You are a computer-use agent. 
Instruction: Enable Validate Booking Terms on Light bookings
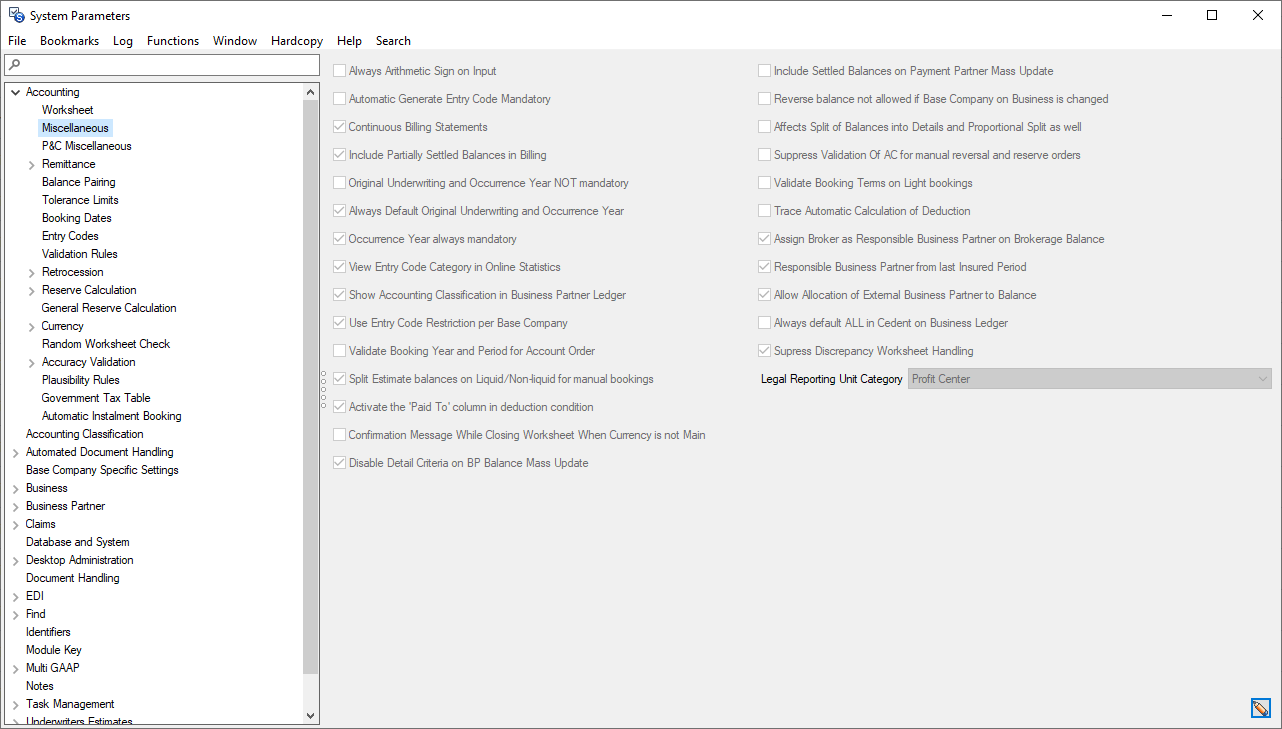click(764, 183)
